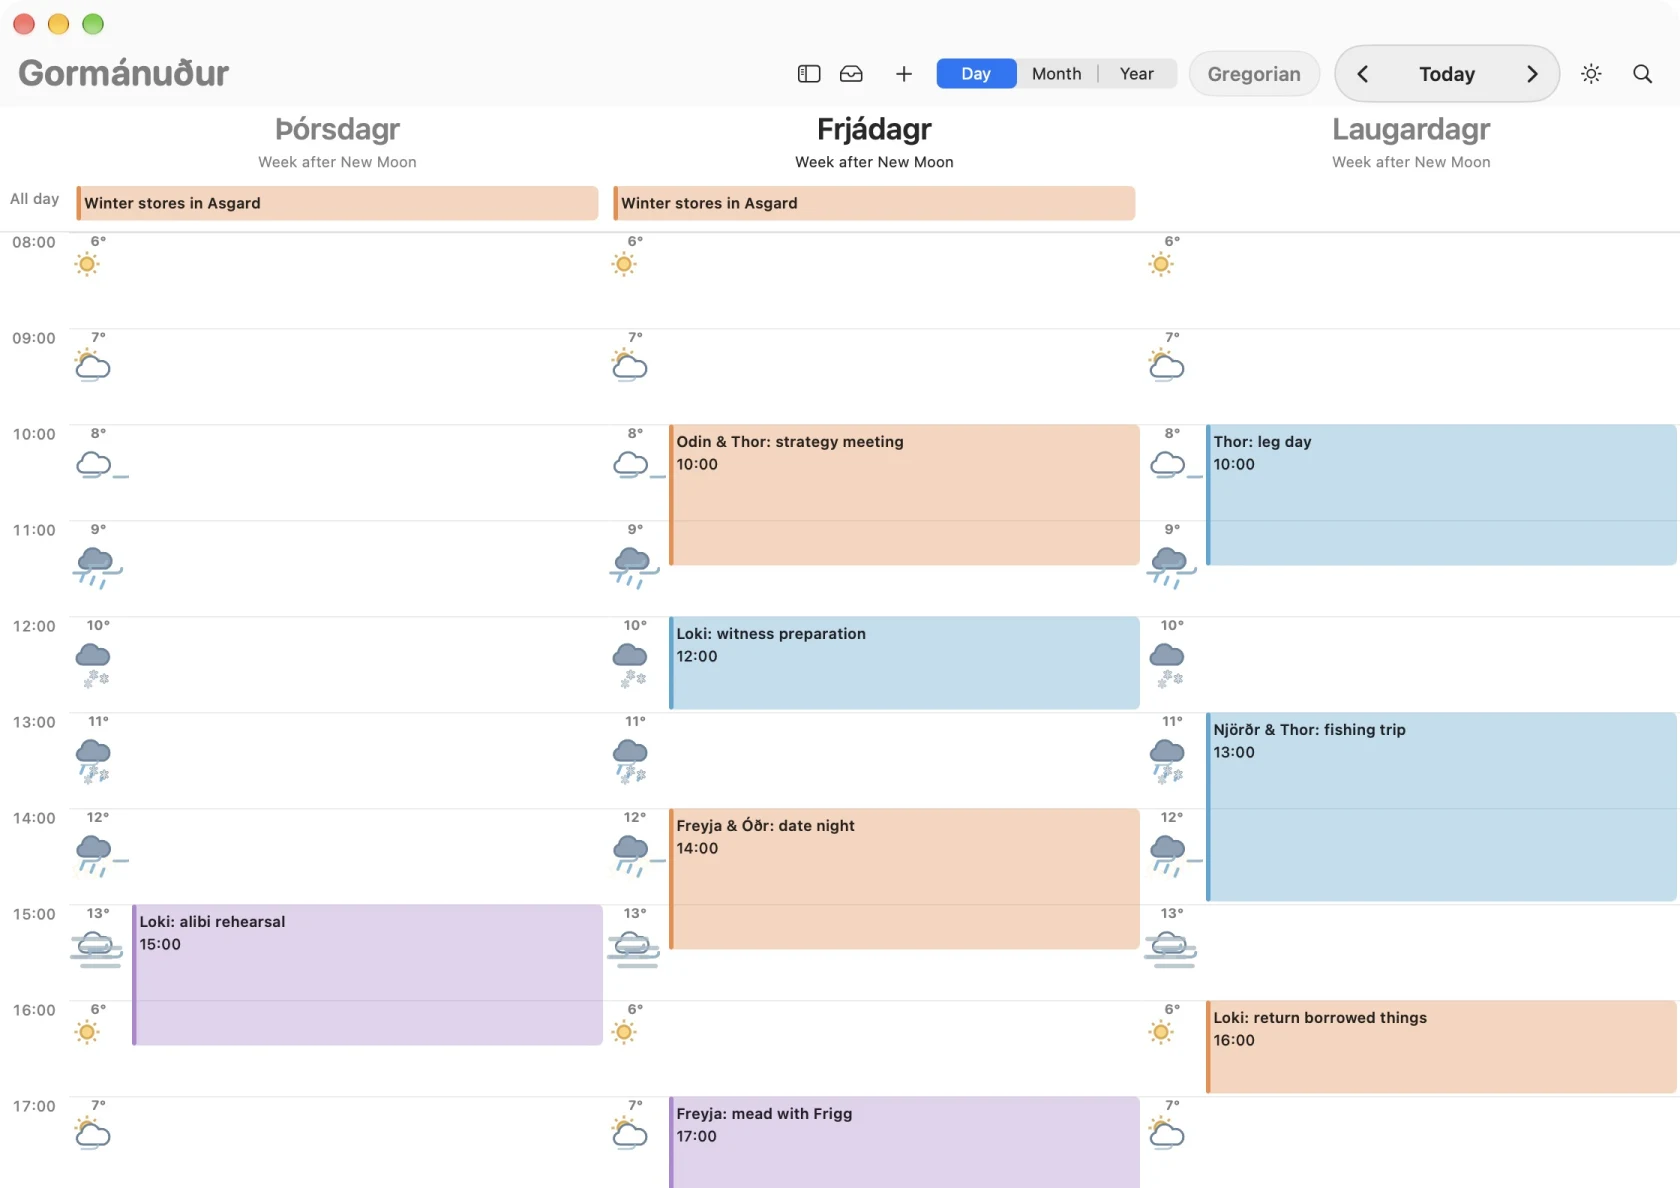The height and width of the screenshot is (1188, 1680).
Task: Click the Gormánuður month title
Action: [124, 73]
